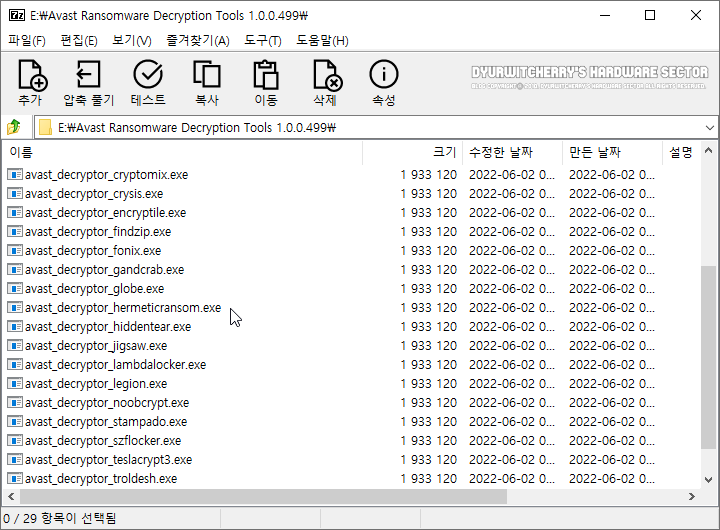Select file name avast_decryptor_gandcrab.exe
Image resolution: width=720 pixels, height=530 pixels.
[104, 270]
